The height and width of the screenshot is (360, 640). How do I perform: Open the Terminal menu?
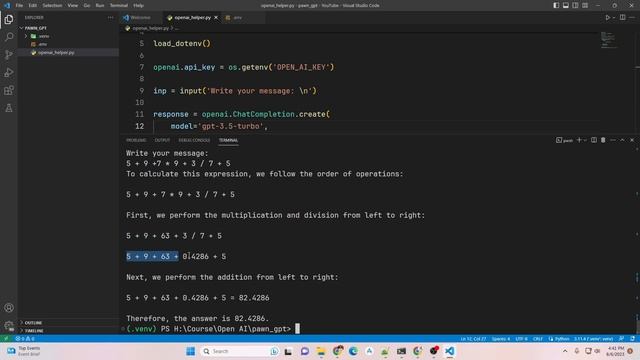[119, 5]
